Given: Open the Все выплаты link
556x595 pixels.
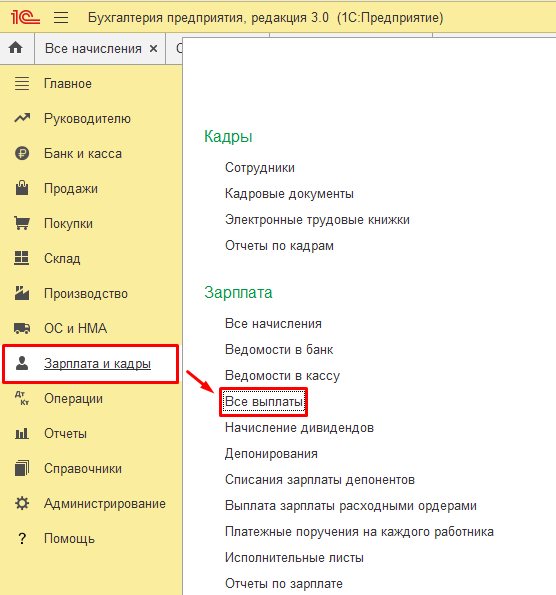Looking at the screenshot, I should click(x=264, y=401).
